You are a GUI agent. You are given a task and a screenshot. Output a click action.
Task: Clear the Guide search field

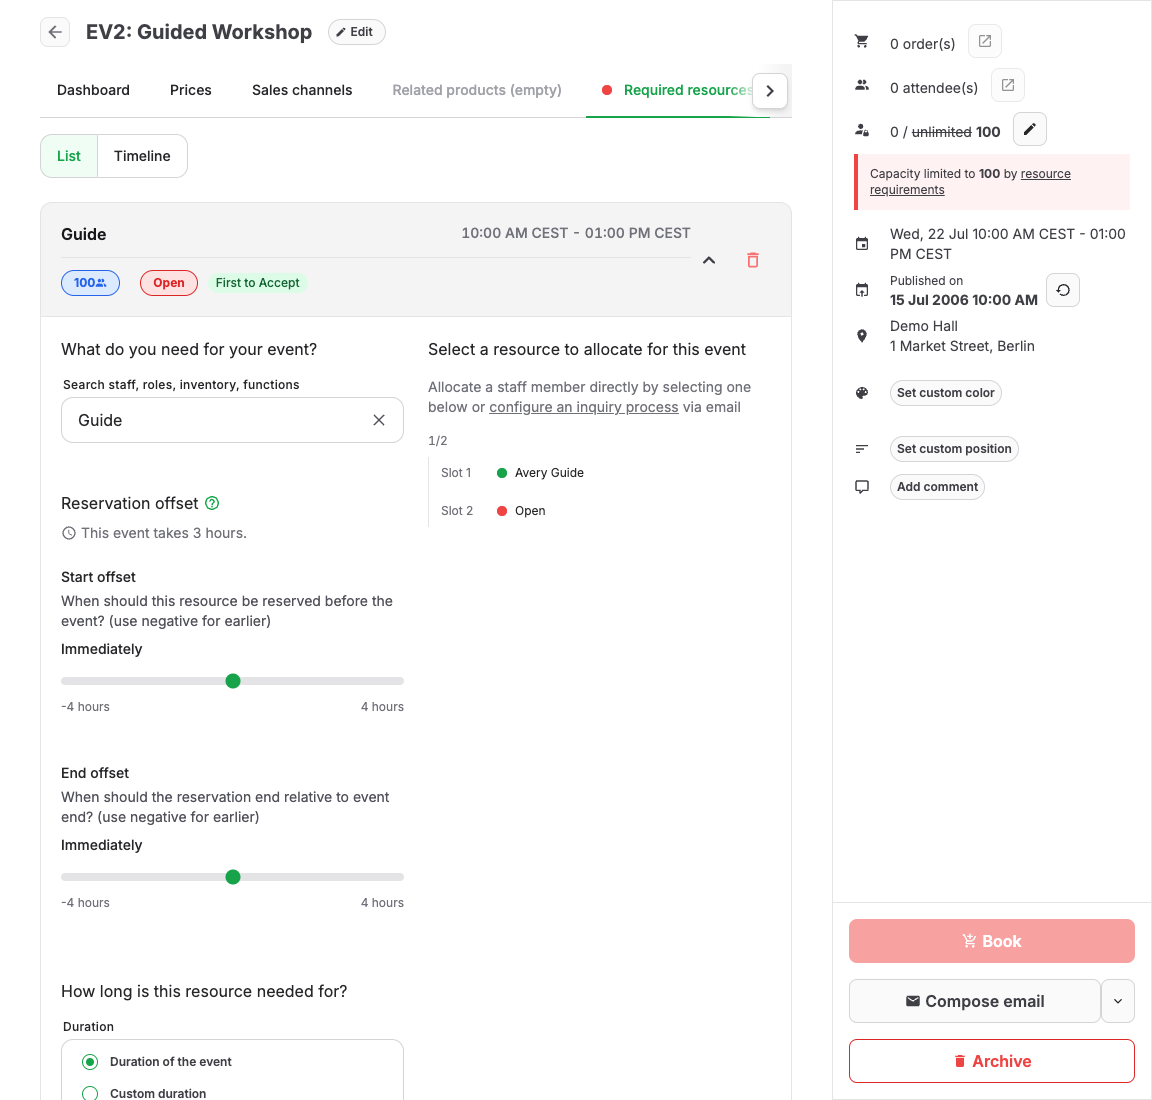click(379, 420)
